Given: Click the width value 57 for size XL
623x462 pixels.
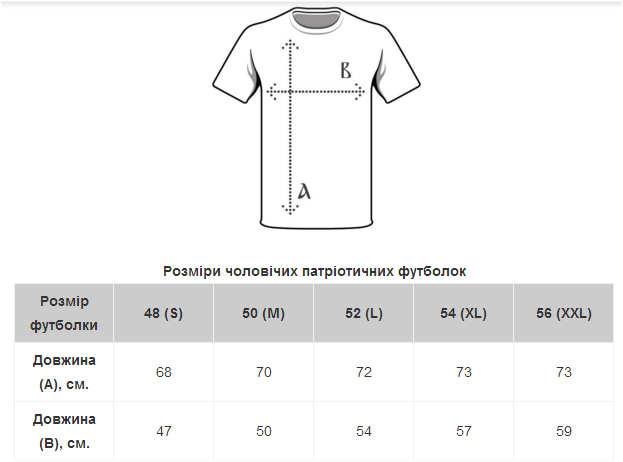Looking at the screenshot, I should [463, 431].
